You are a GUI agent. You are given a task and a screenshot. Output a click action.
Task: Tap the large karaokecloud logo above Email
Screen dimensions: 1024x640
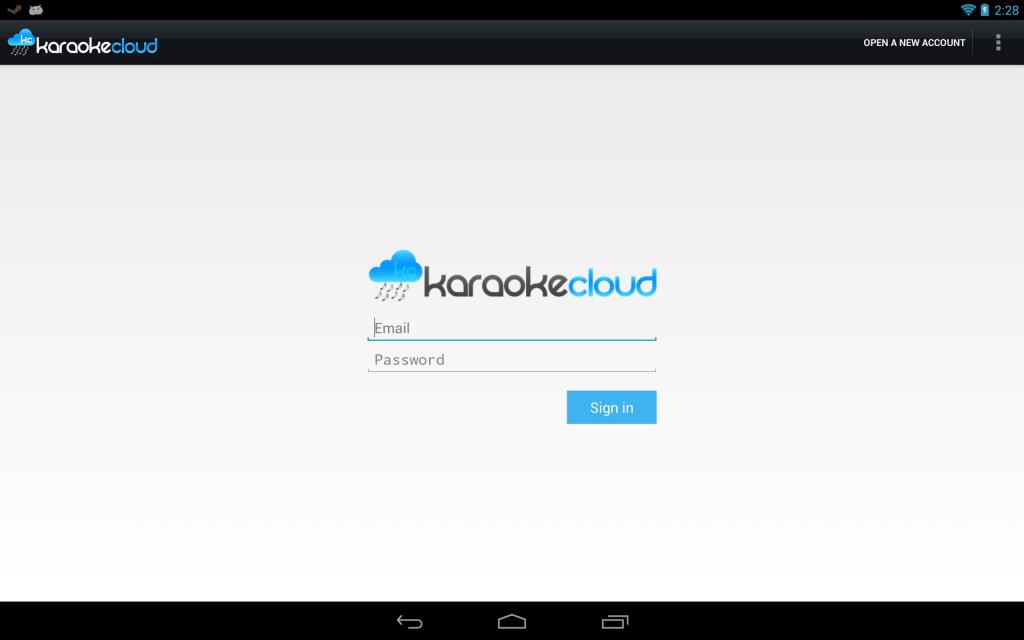(x=512, y=276)
